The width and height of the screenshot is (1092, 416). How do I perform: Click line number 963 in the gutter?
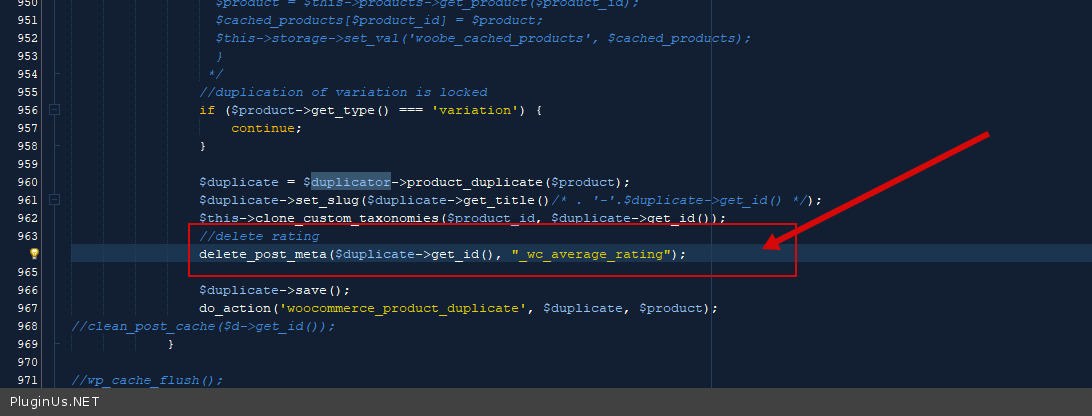point(28,236)
